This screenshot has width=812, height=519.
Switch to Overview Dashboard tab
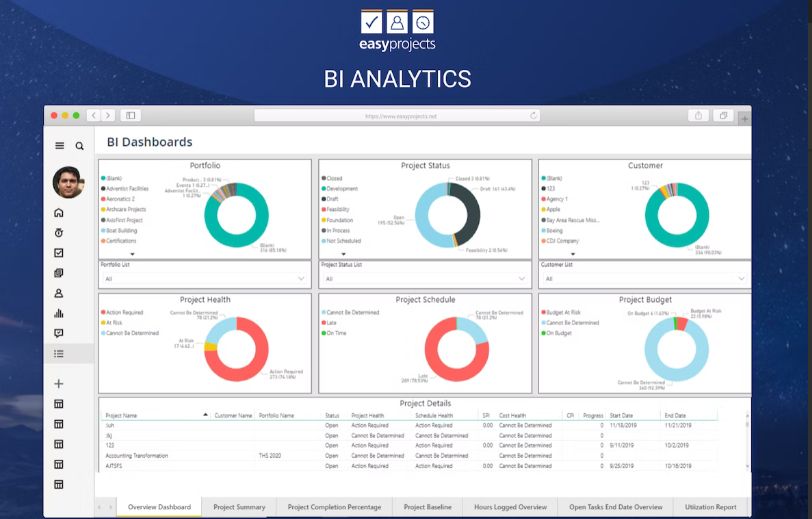click(159, 507)
